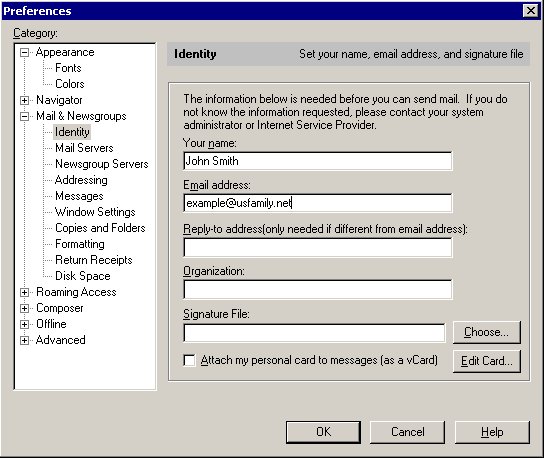
Task: Select Newsgroup Servers in the tree
Action: [x=102, y=164]
